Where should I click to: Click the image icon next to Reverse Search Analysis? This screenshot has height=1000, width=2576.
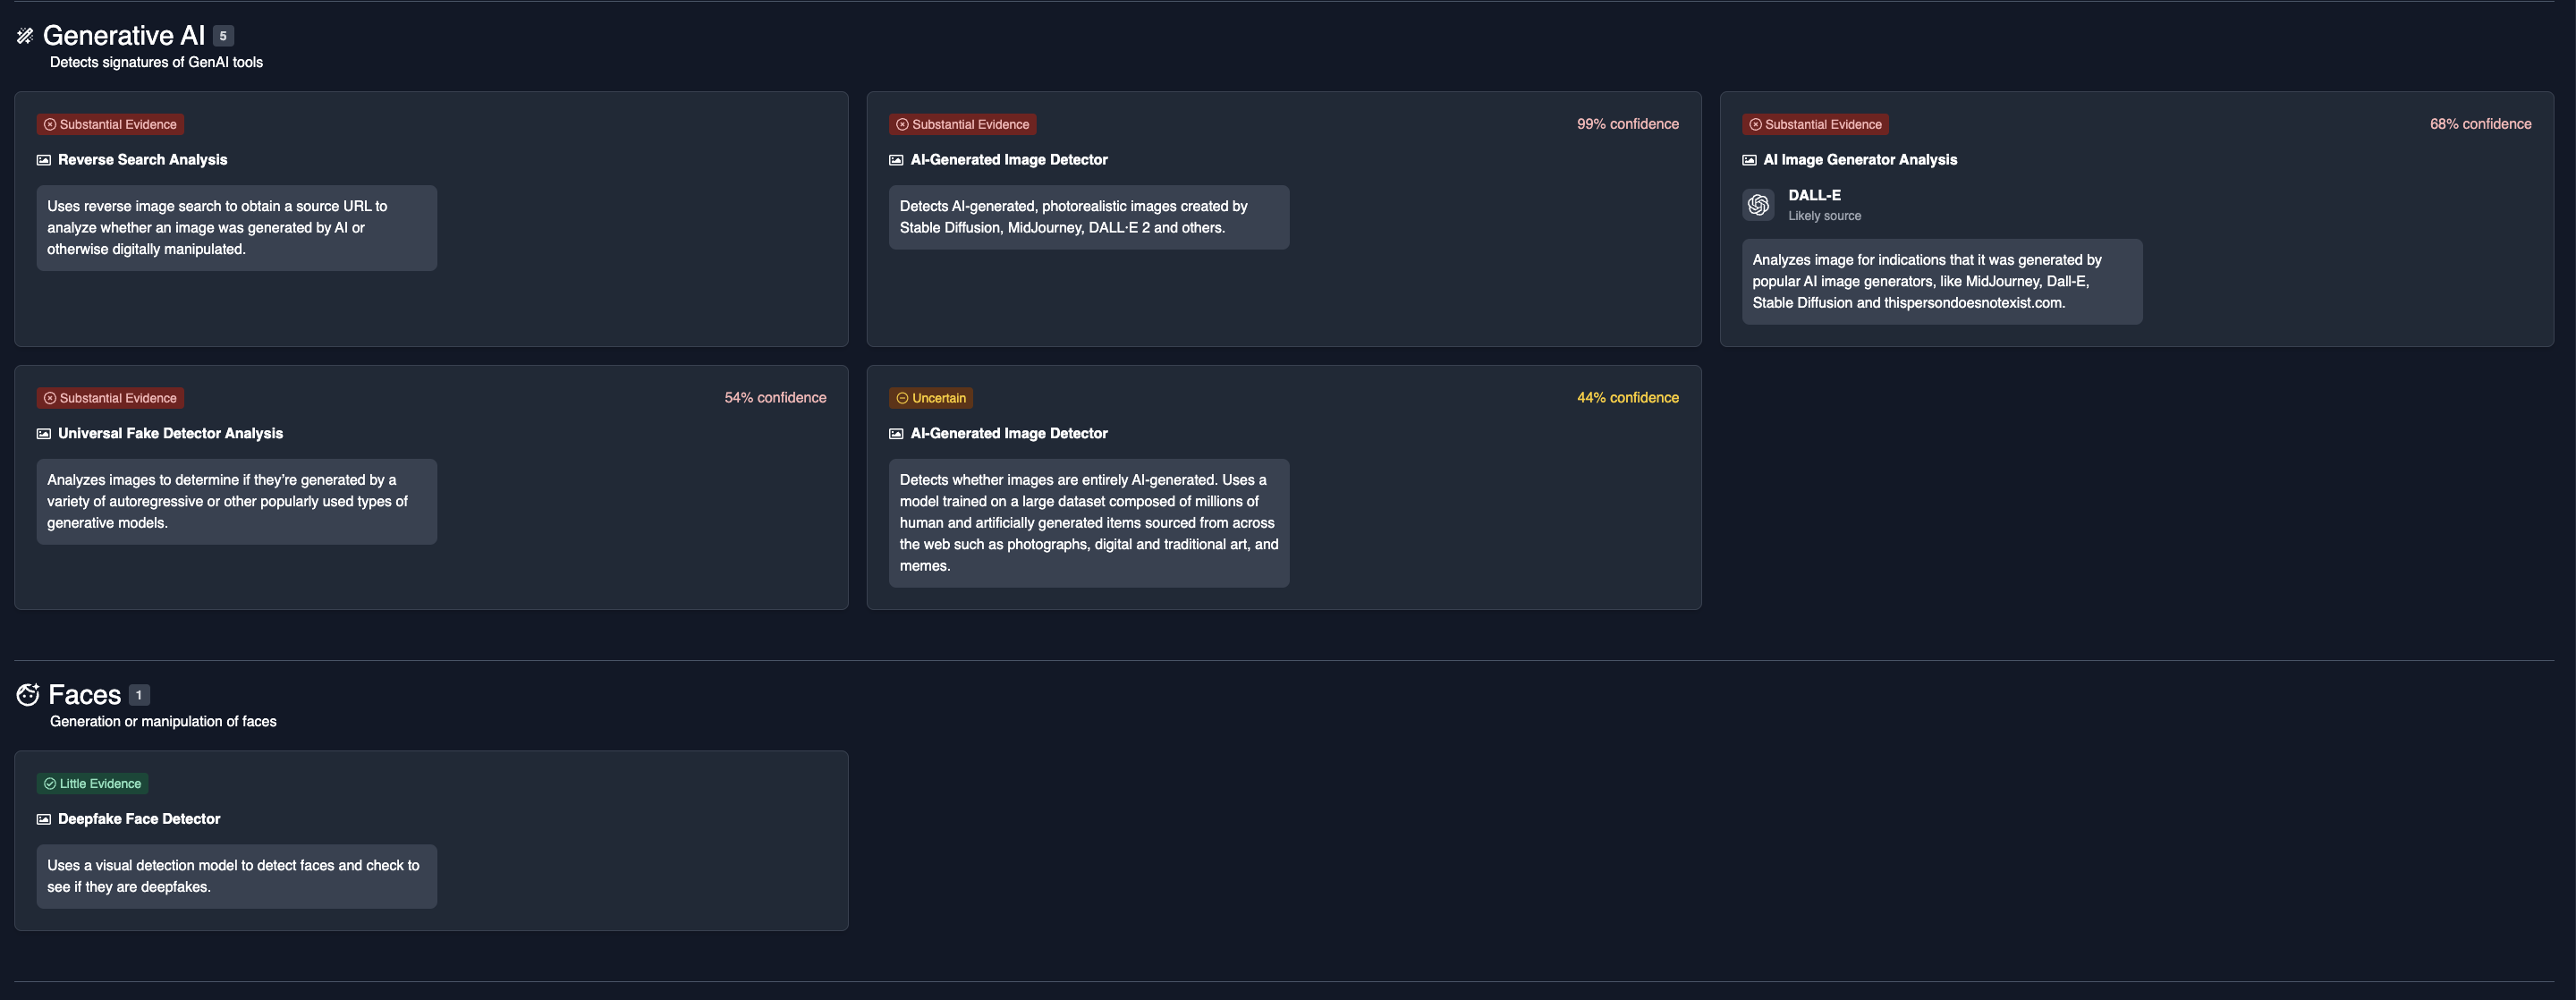coord(44,160)
